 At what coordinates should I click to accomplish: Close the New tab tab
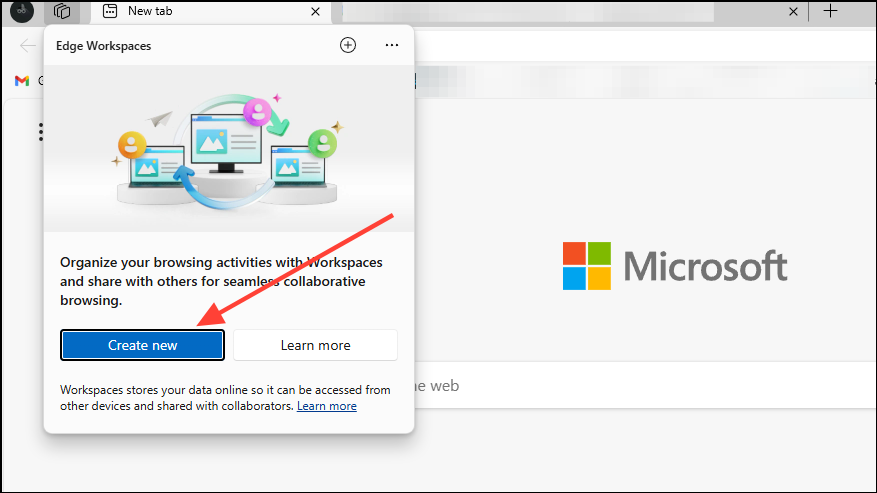[x=315, y=11]
